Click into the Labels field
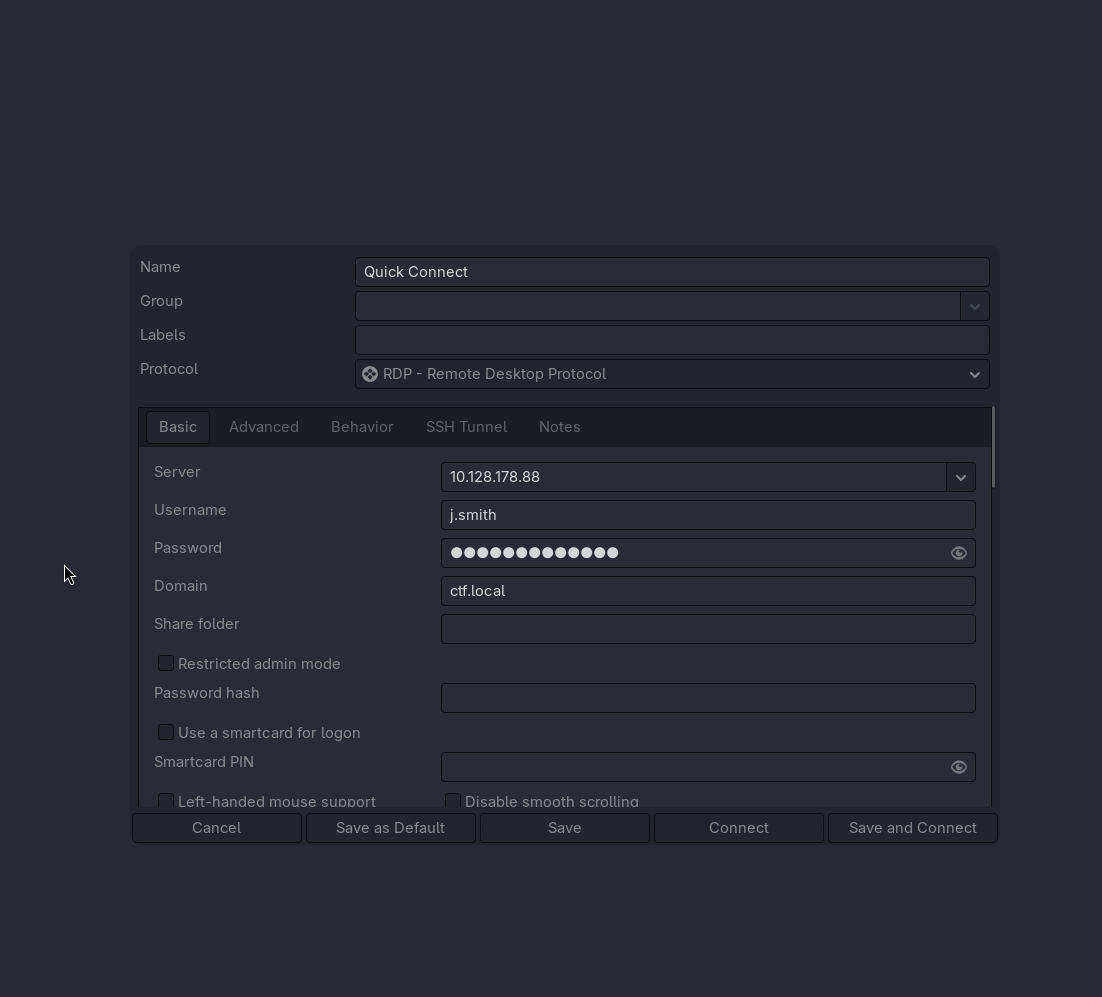Viewport: 1102px width, 997px height. (x=672, y=340)
